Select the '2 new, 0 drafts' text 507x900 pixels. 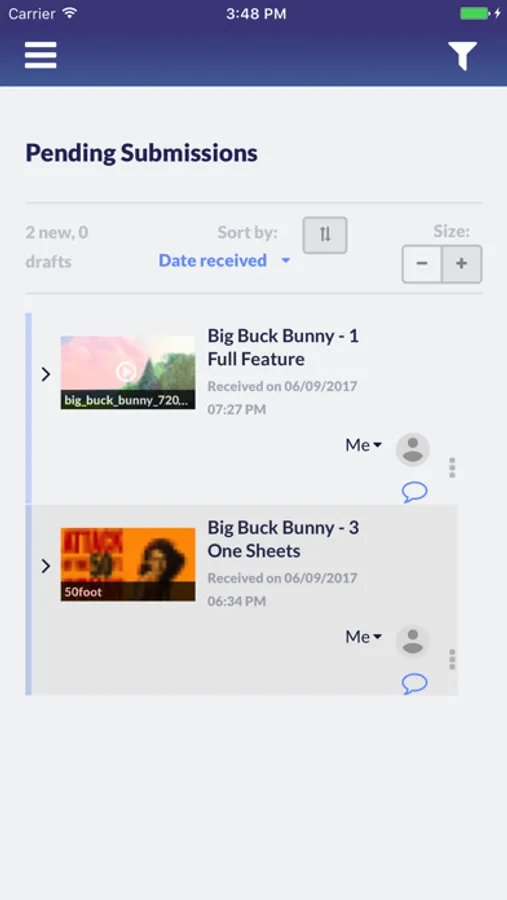57,247
